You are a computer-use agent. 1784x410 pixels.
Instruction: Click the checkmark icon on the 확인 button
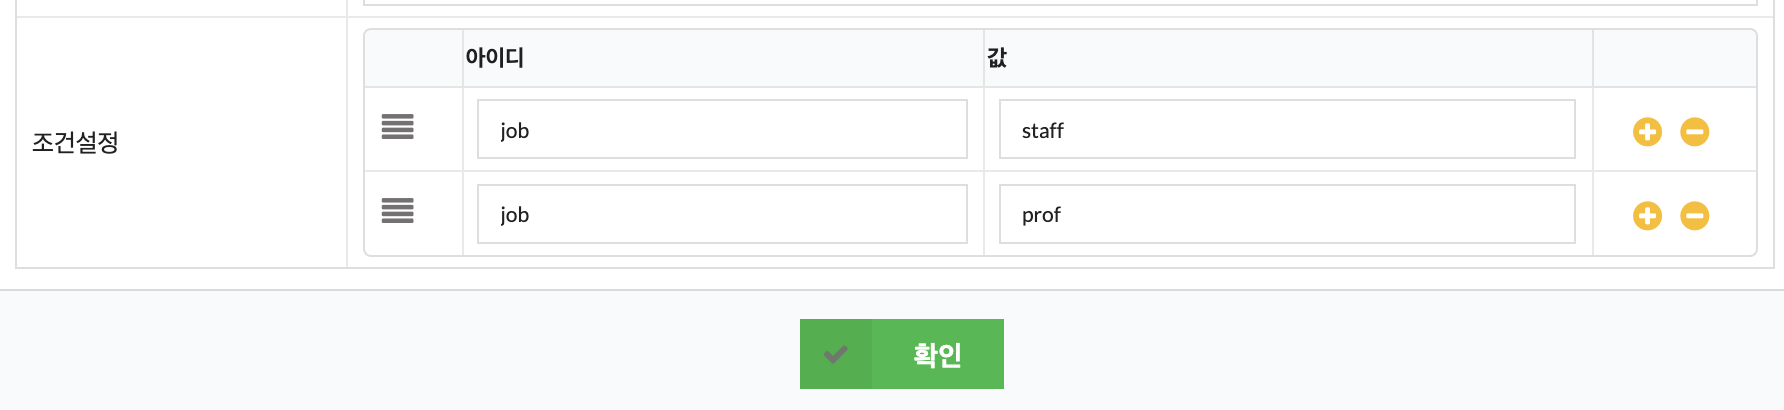pyautogui.click(x=836, y=354)
